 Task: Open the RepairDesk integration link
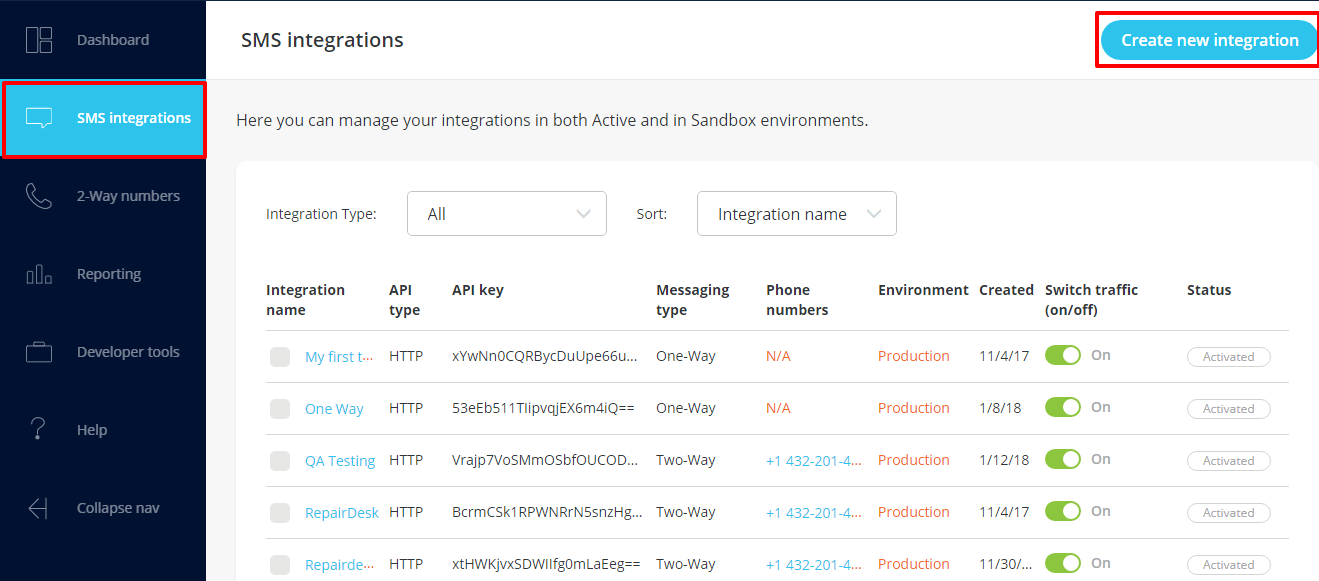(342, 513)
